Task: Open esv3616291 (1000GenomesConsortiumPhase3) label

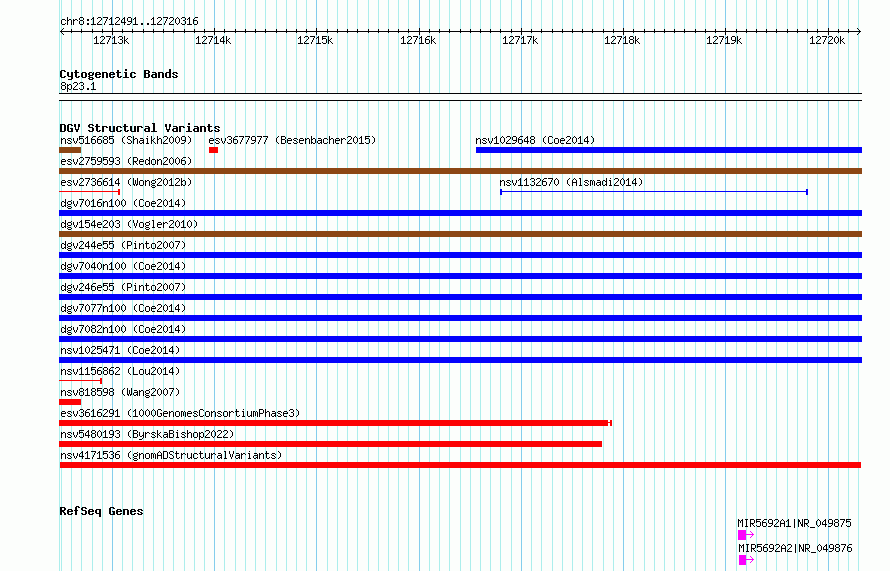Action: coord(180,413)
